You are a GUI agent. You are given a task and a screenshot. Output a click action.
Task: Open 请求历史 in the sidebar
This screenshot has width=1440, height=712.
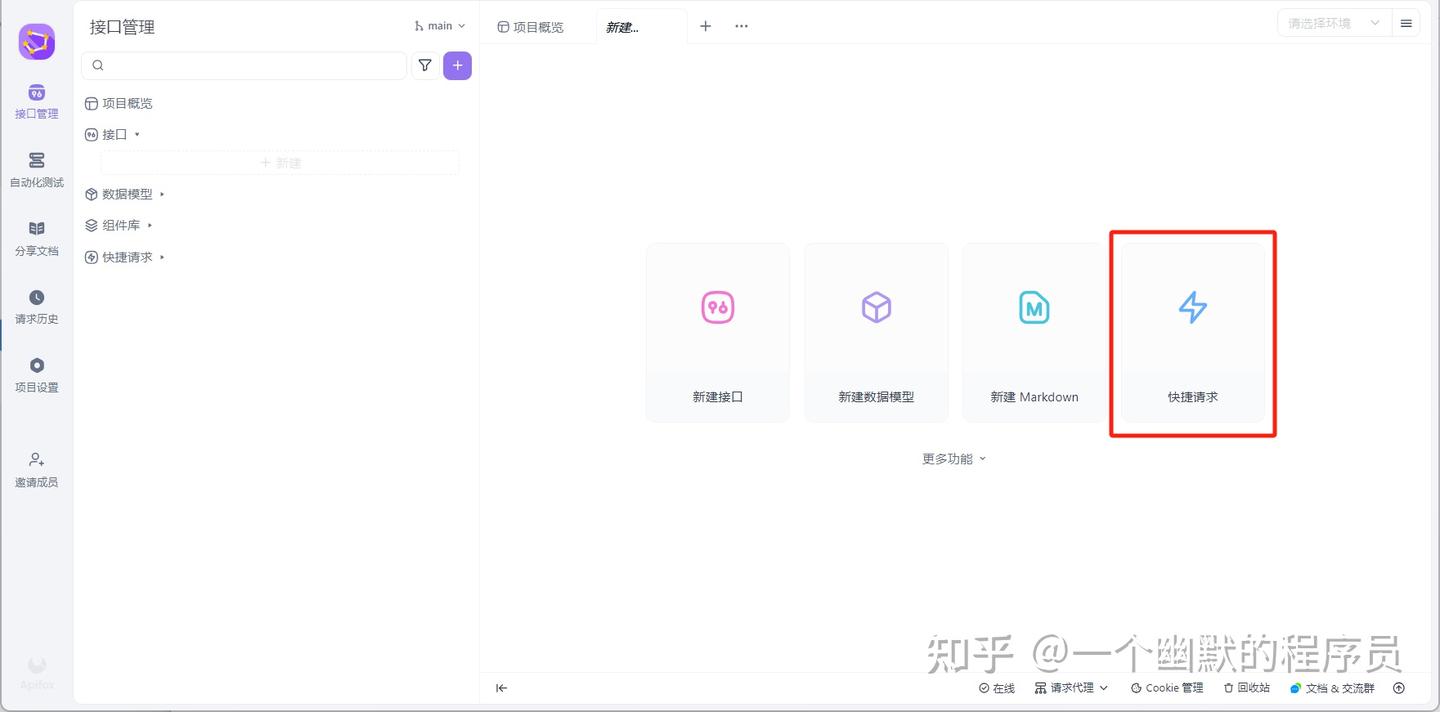coord(36,307)
